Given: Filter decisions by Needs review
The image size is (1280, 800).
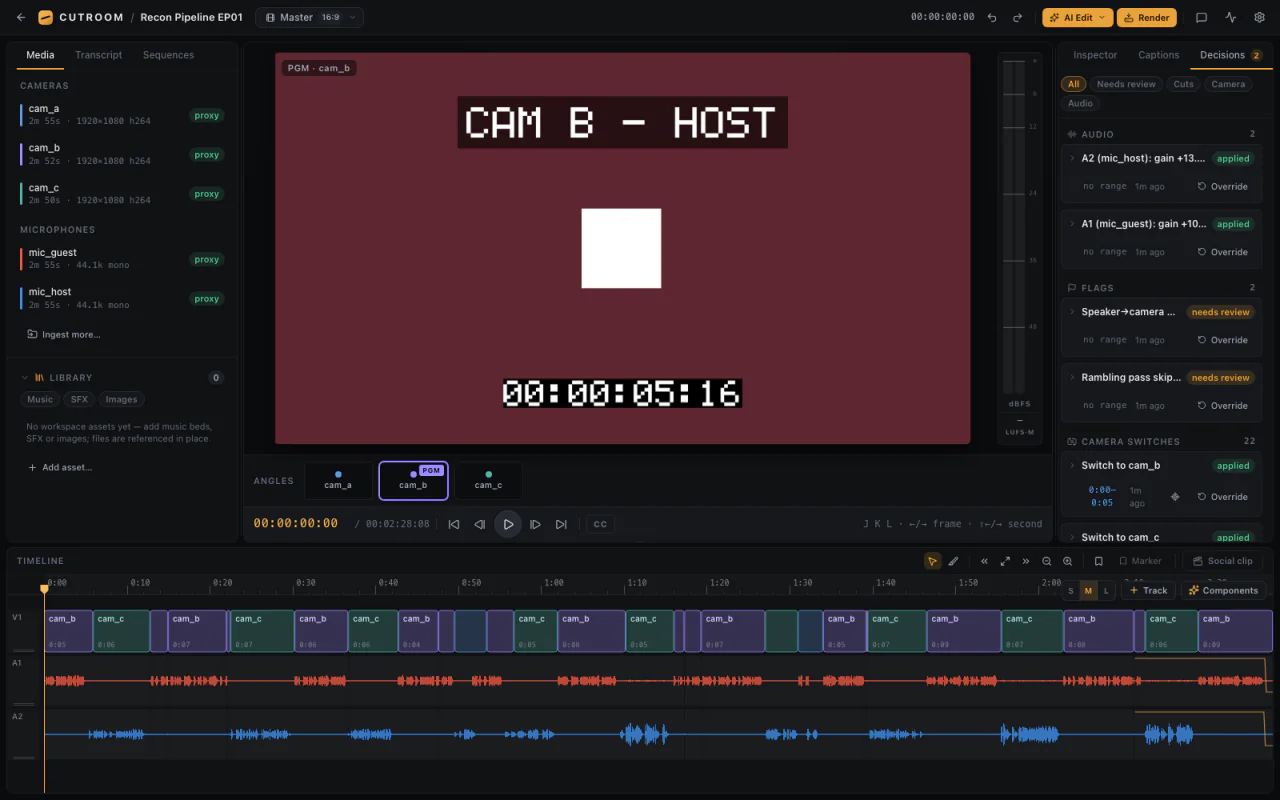Looking at the screenshot, I should point(1126,84).
